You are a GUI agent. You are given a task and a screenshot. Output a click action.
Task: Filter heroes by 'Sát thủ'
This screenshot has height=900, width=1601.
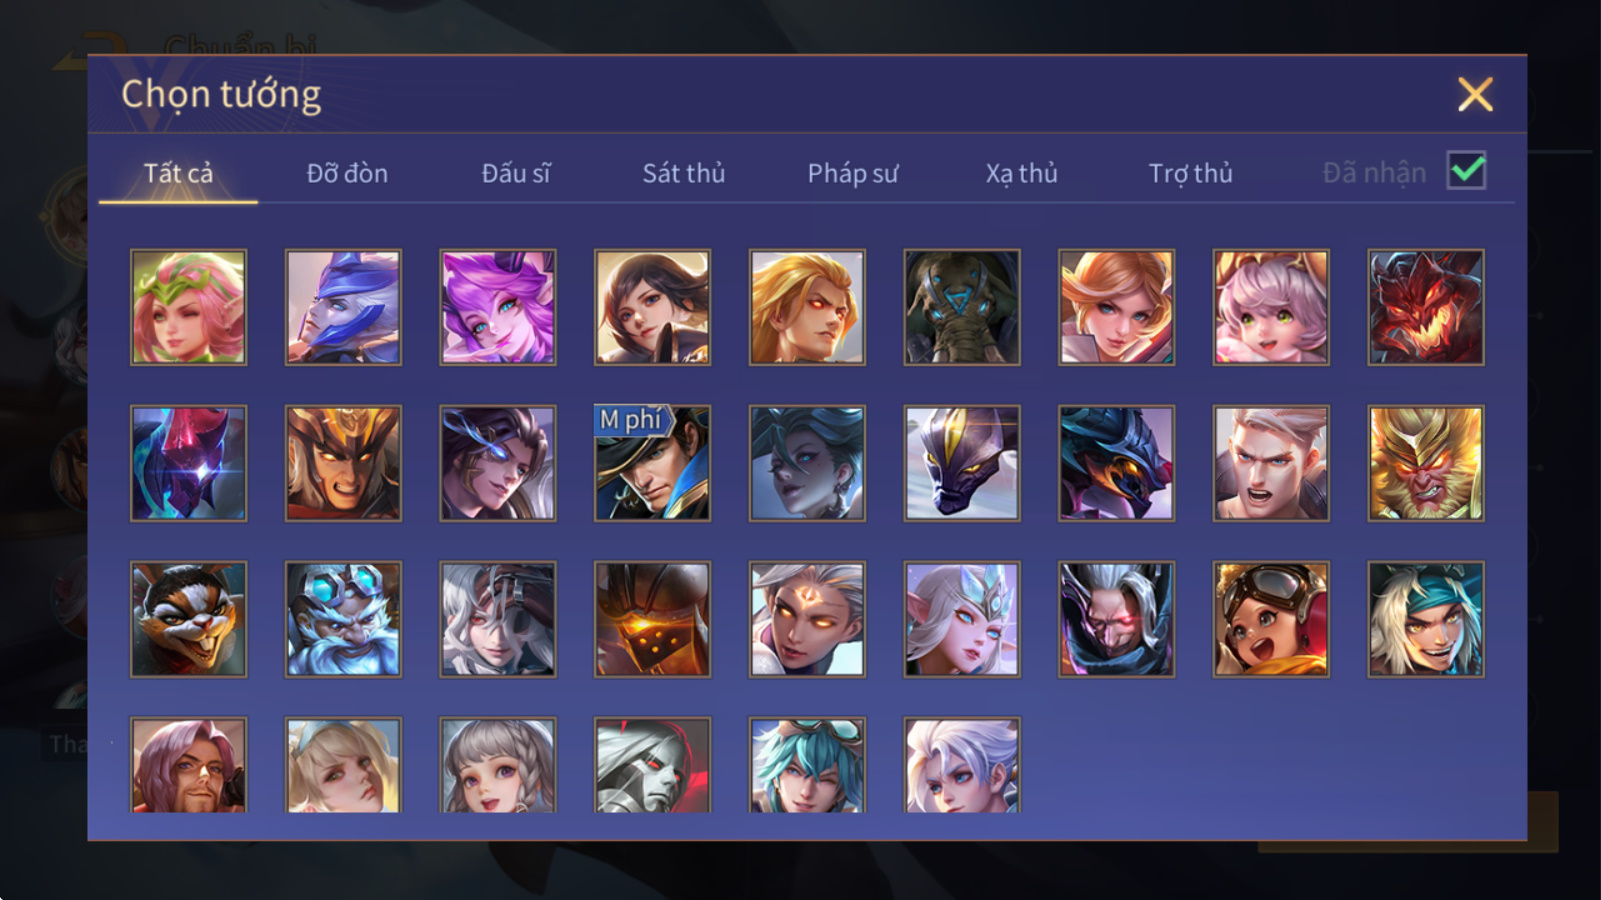[x=684, y=173]
